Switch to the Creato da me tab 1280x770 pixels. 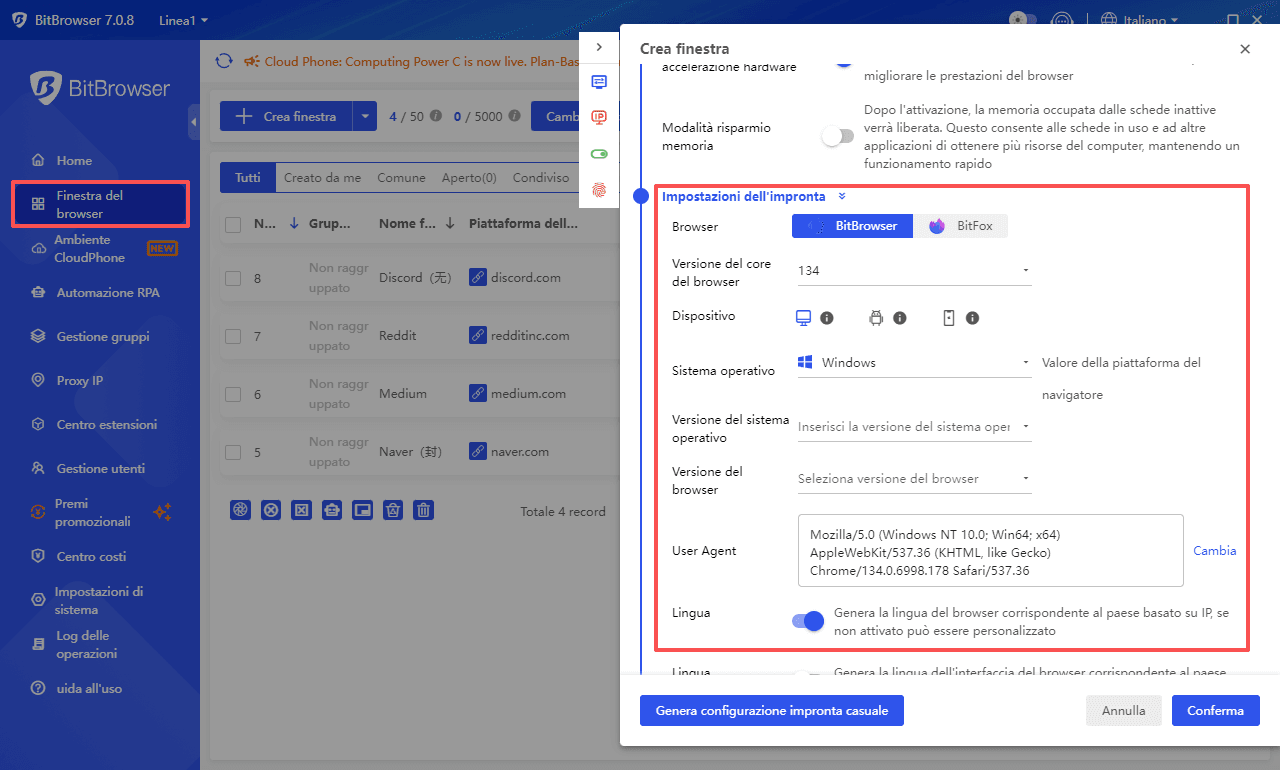(x=323, y=177)
